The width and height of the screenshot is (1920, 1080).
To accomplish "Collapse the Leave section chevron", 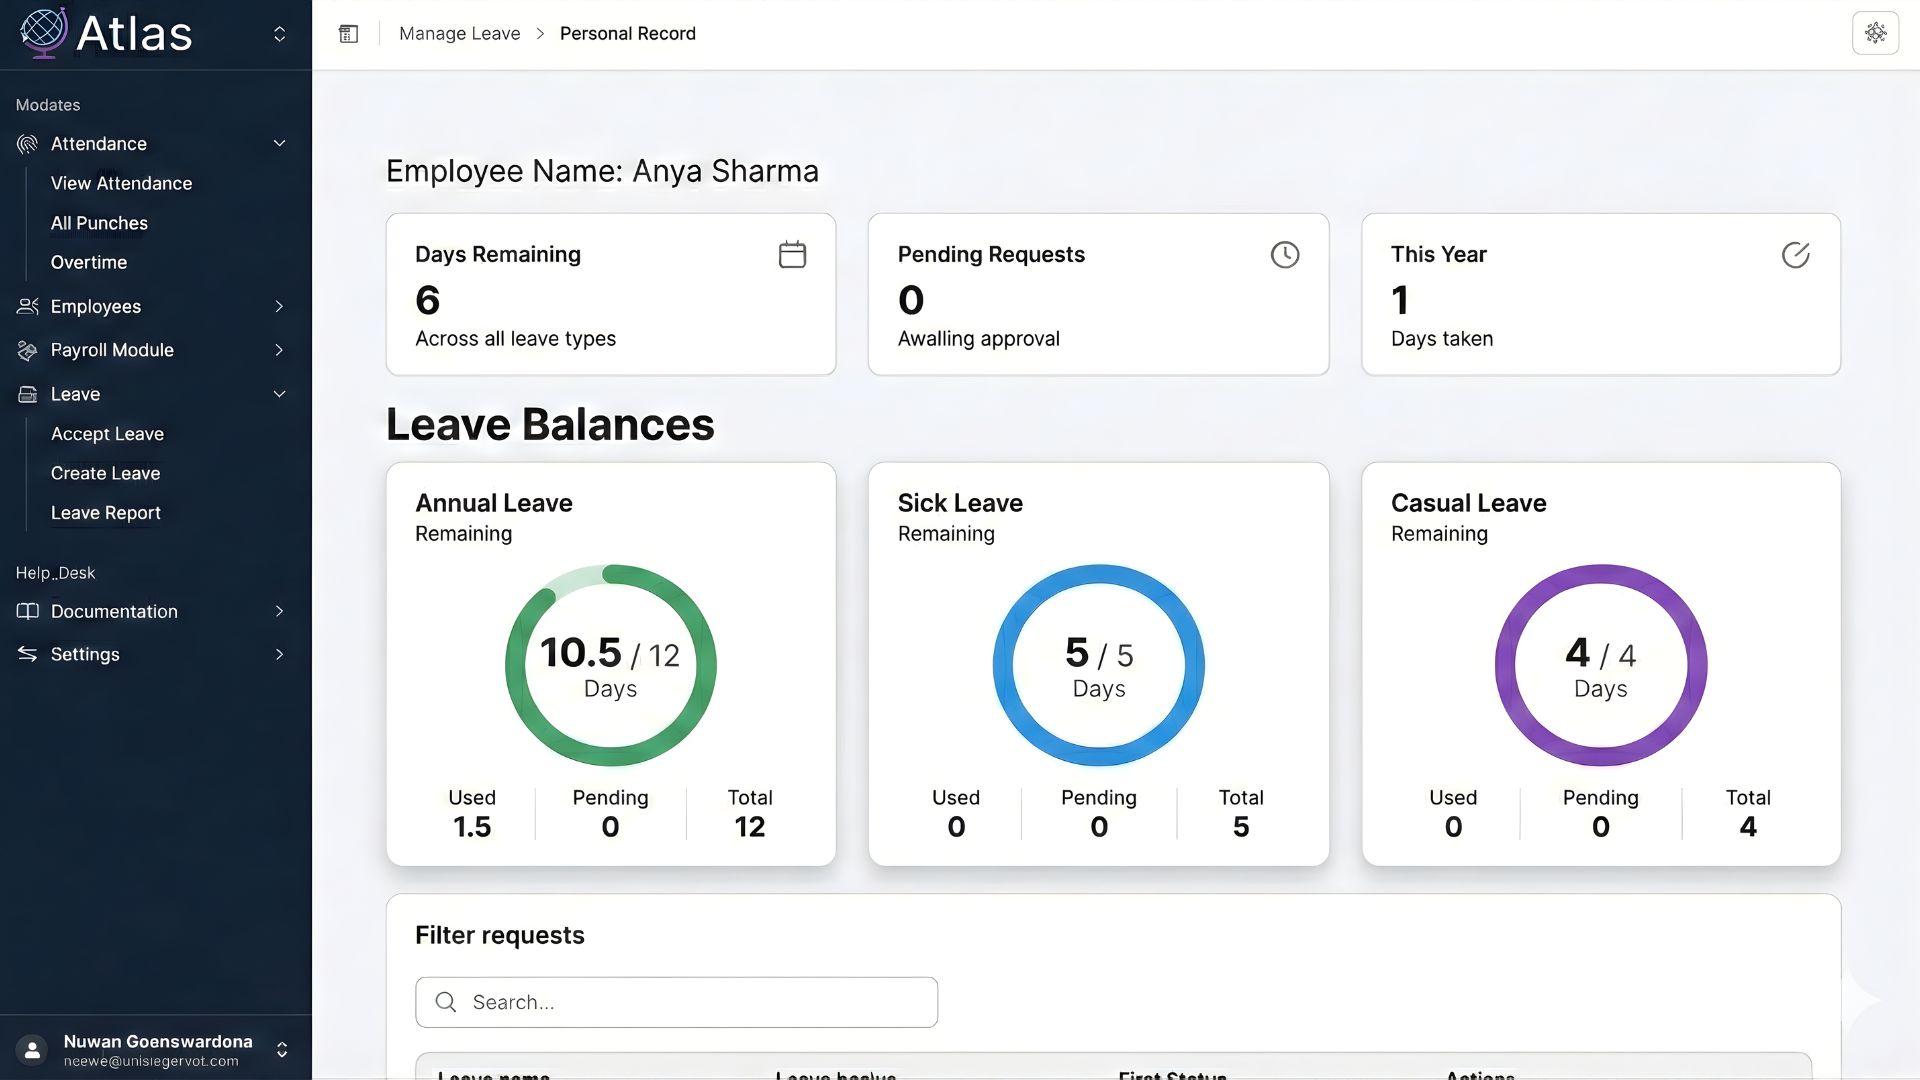I will (280, 394).
